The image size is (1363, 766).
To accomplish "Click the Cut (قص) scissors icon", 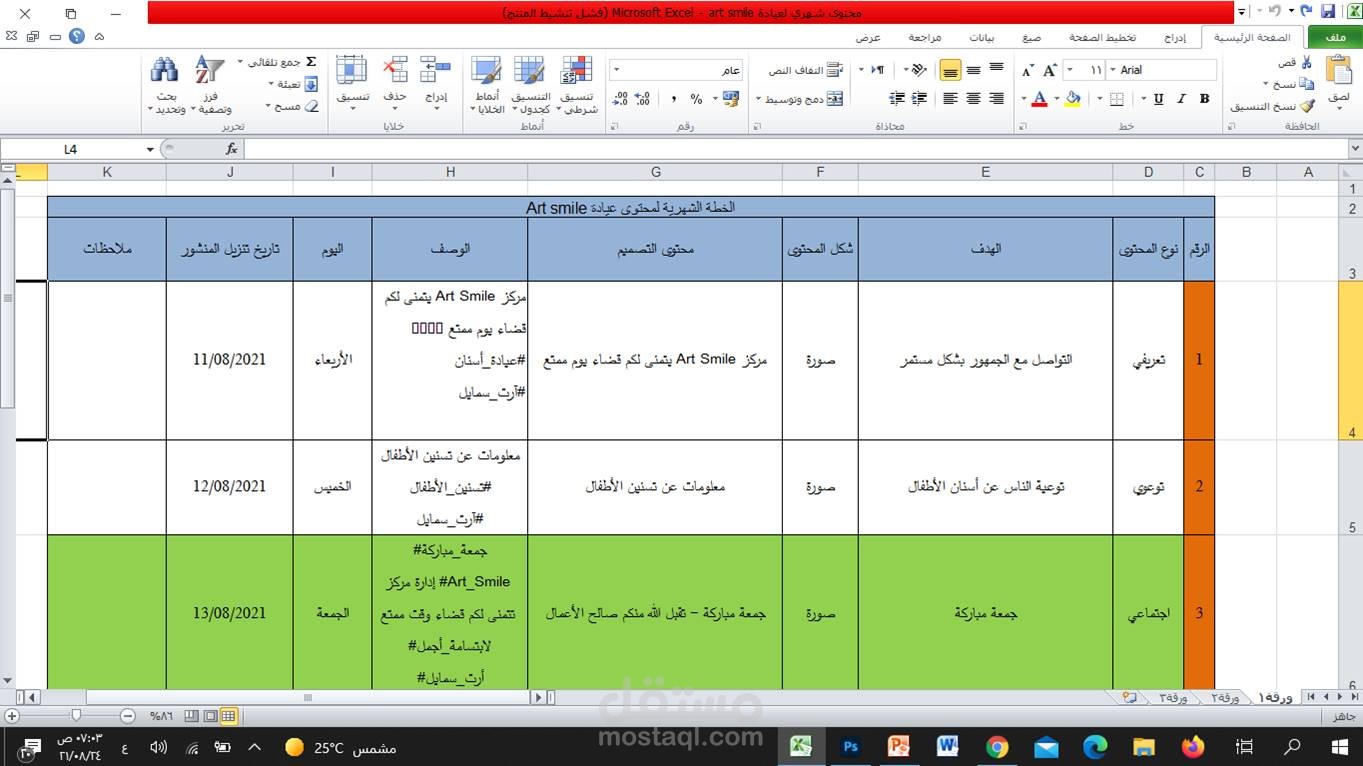I will [1306, 62].
